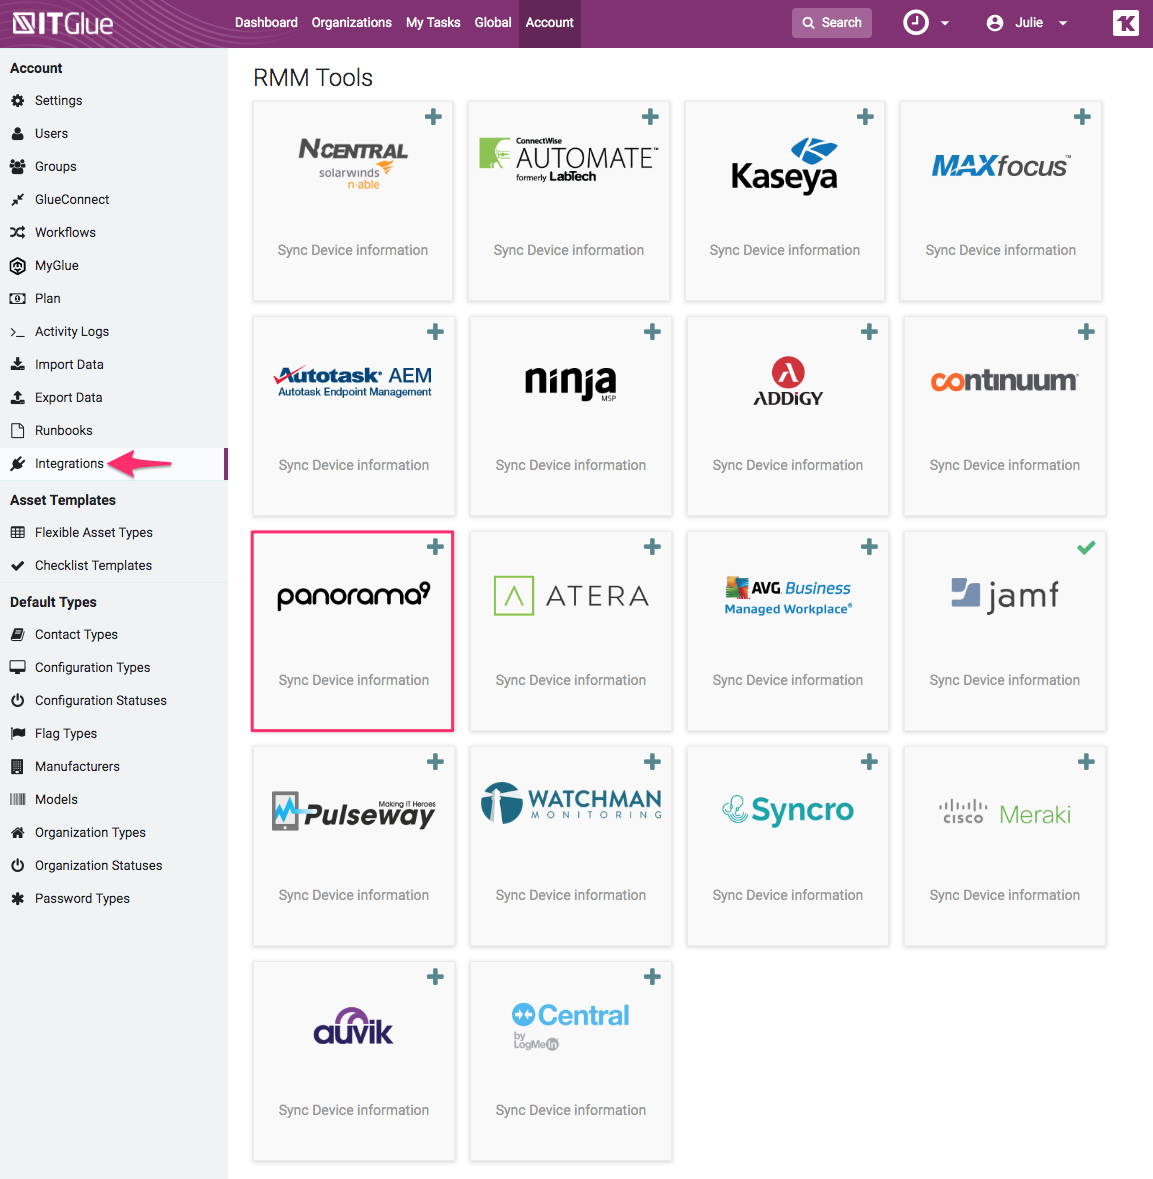1153x1179 pixels.
Task: Open Contact Types
Action: pos(76,635)
